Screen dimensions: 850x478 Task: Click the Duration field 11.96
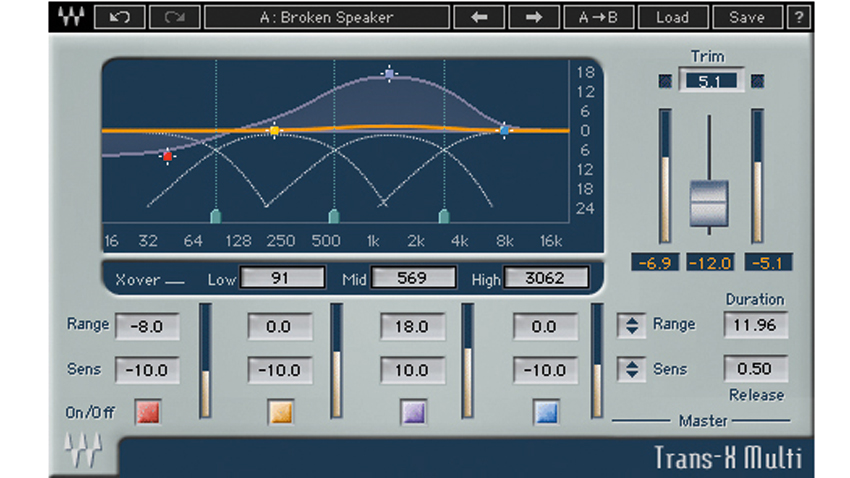[x=755, y=325]
